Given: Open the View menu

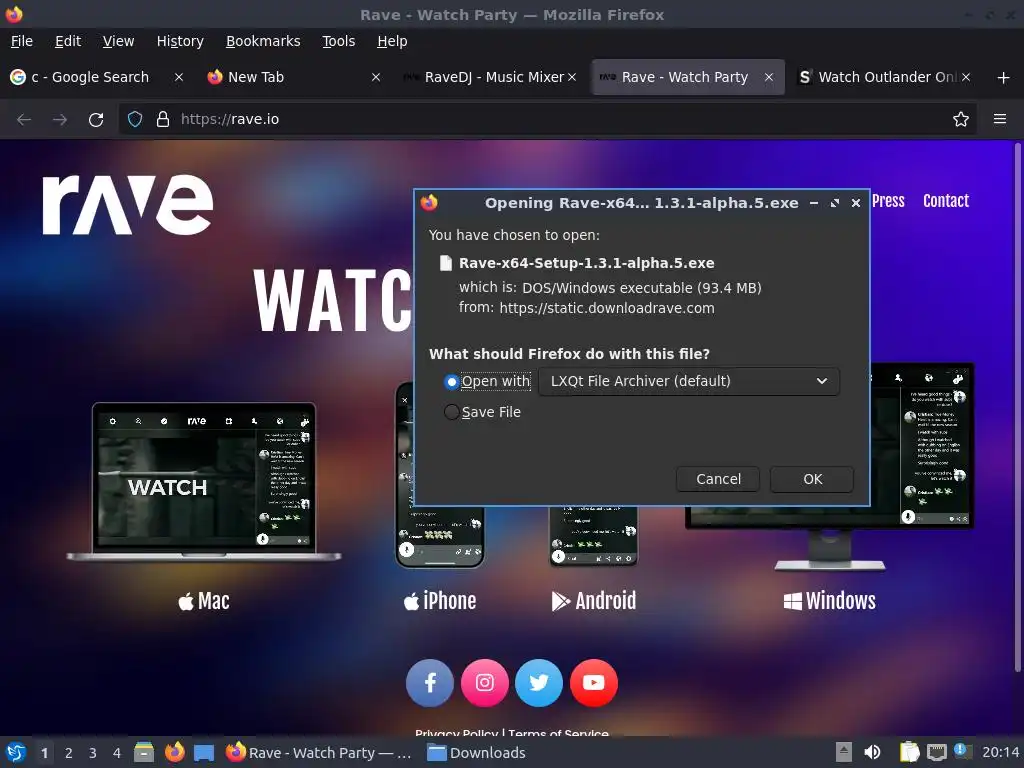Looking at the screenshot, I should 118,41.
